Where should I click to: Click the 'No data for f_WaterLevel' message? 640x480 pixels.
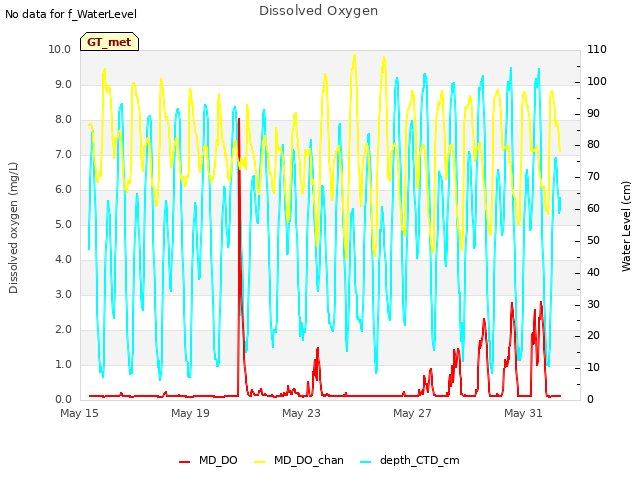tap(71, 14)
